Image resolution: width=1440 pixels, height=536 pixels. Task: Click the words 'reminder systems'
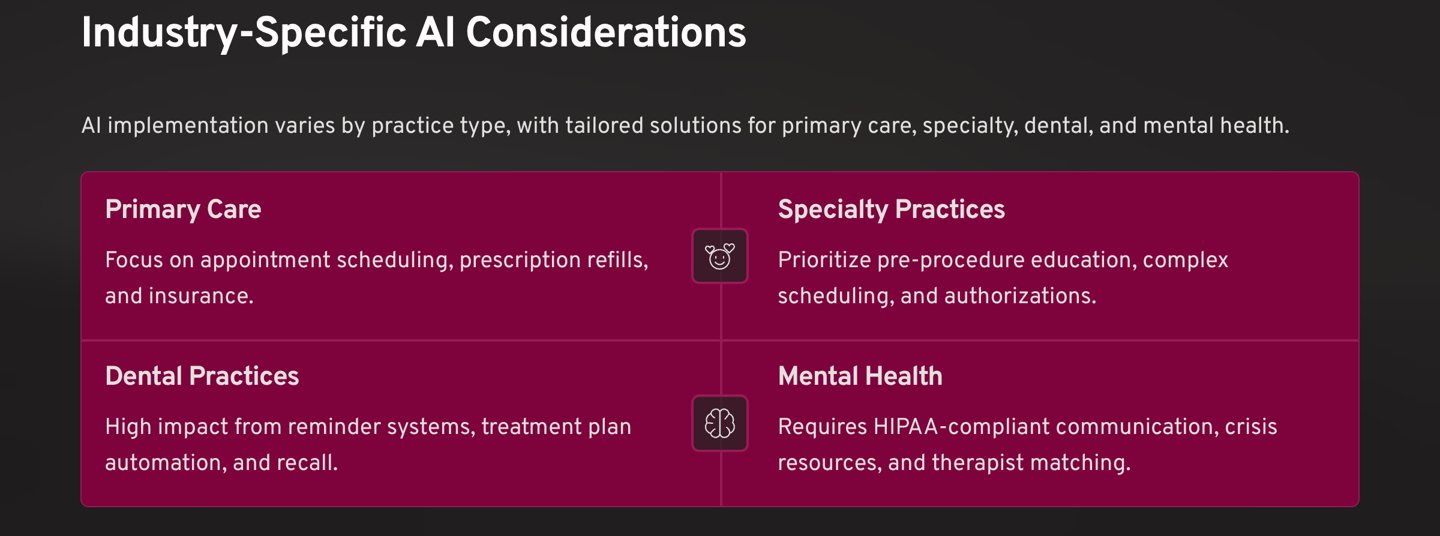click(378, 428)
